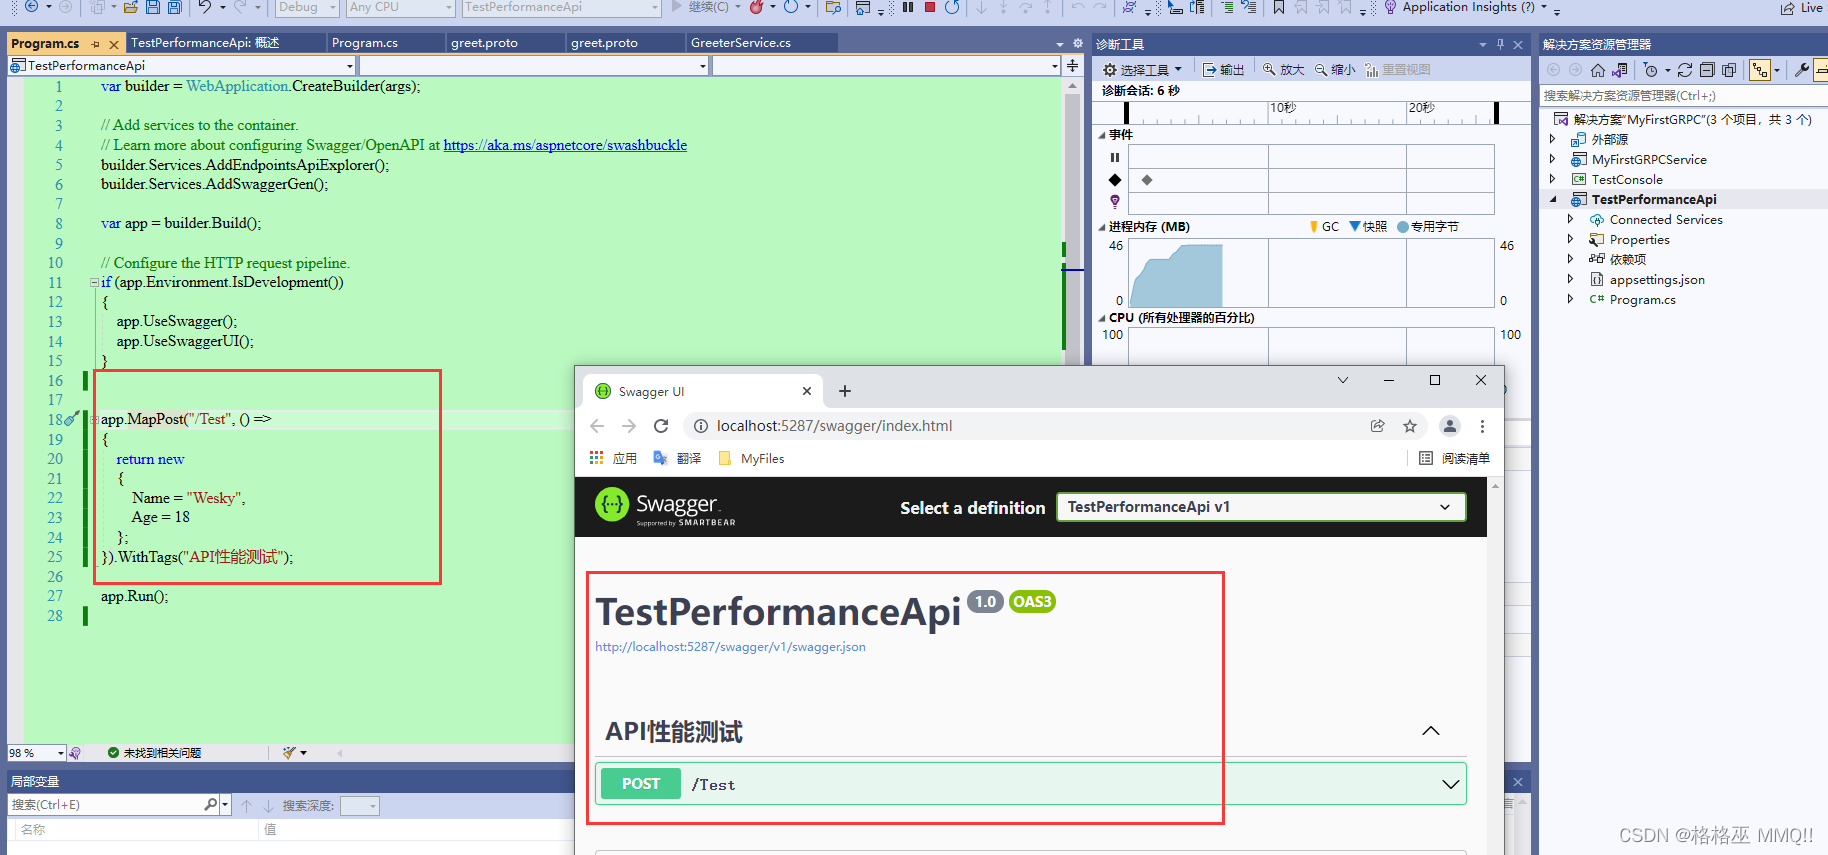Click the Output button in diagnostic tools

[1223, 70]
